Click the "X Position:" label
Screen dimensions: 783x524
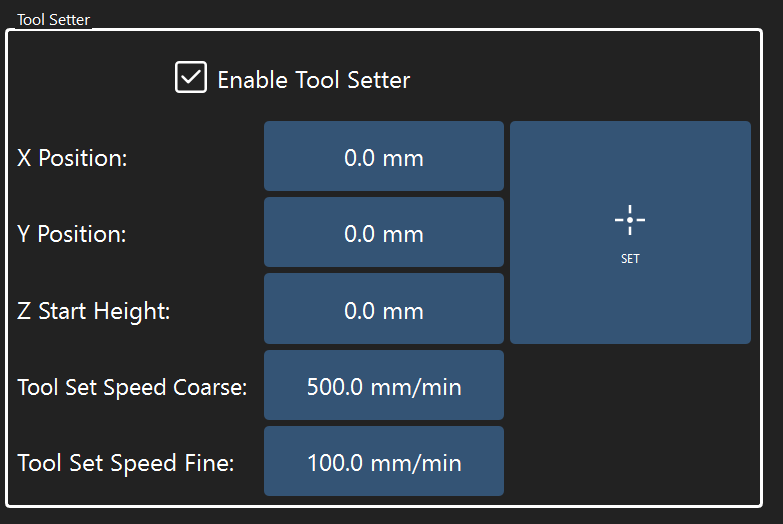pos(72,158)
